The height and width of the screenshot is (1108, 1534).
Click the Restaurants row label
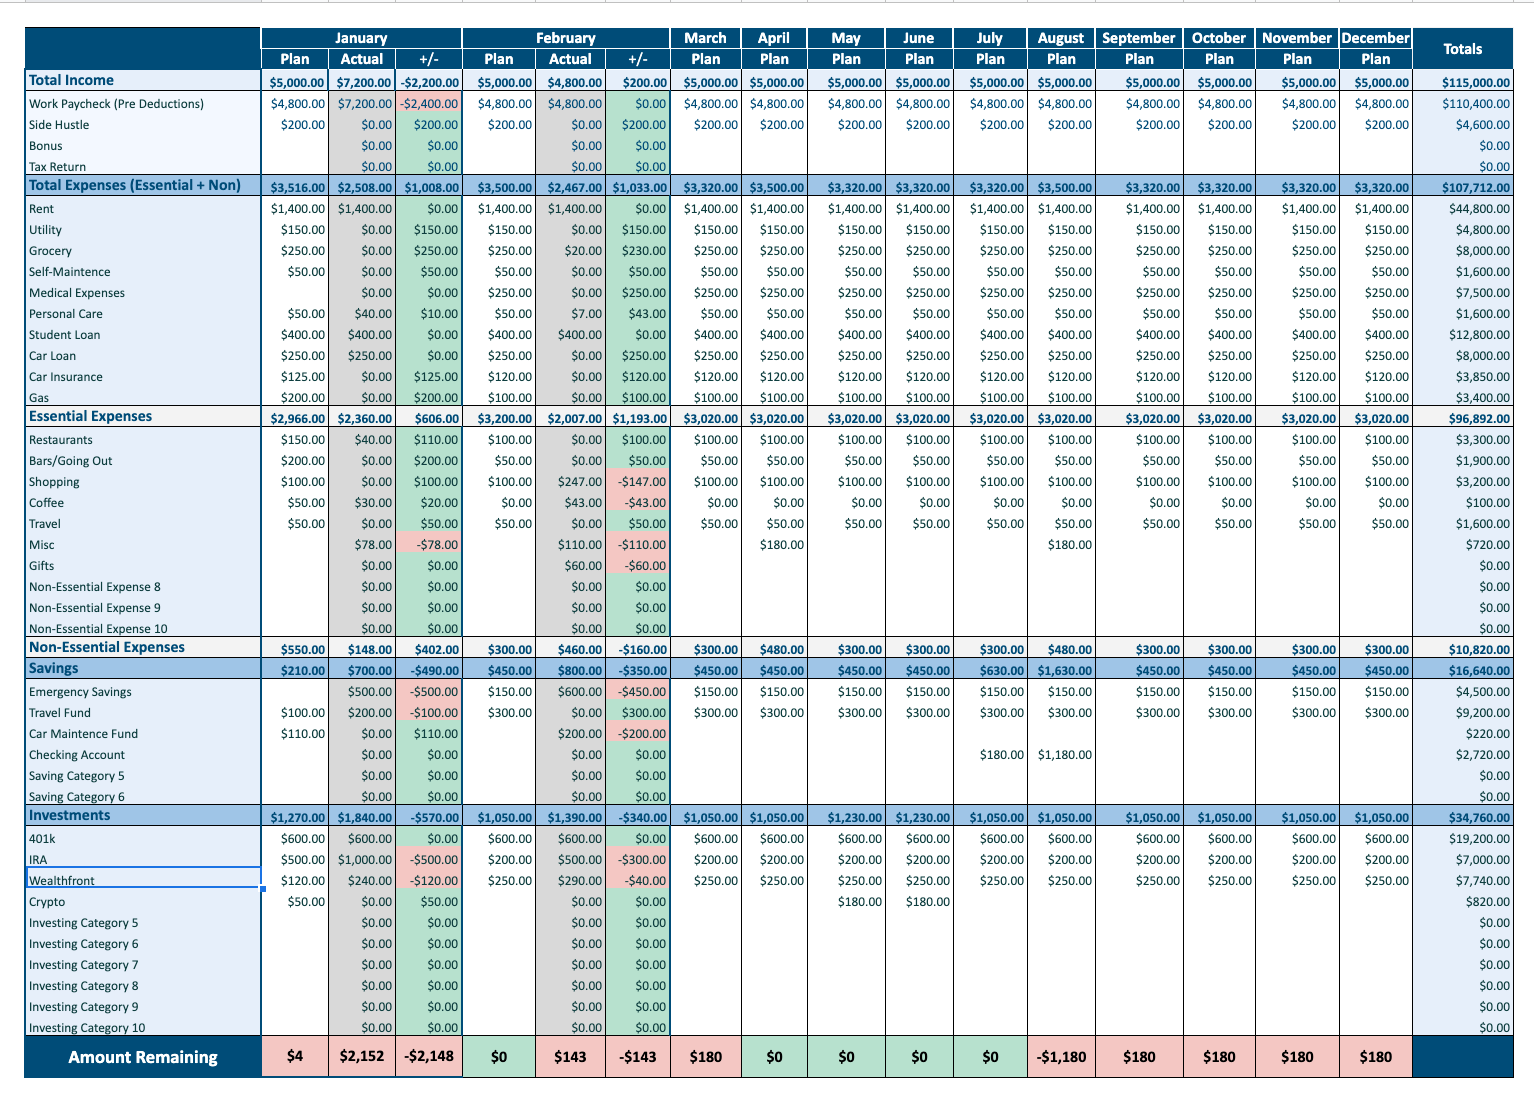point(61,440)
